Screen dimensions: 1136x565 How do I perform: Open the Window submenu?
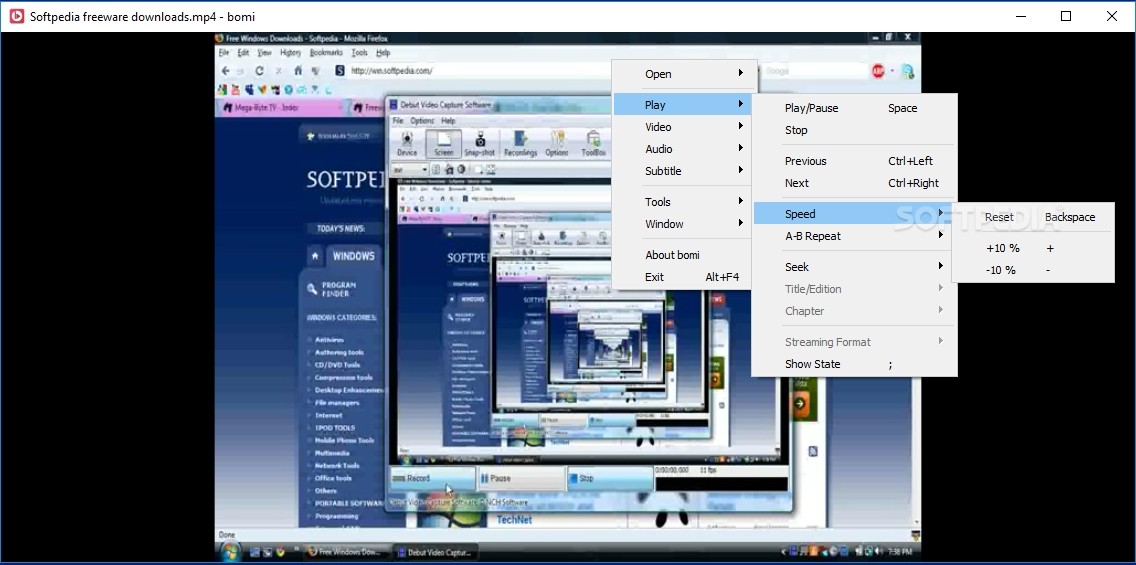pos(684,224)
